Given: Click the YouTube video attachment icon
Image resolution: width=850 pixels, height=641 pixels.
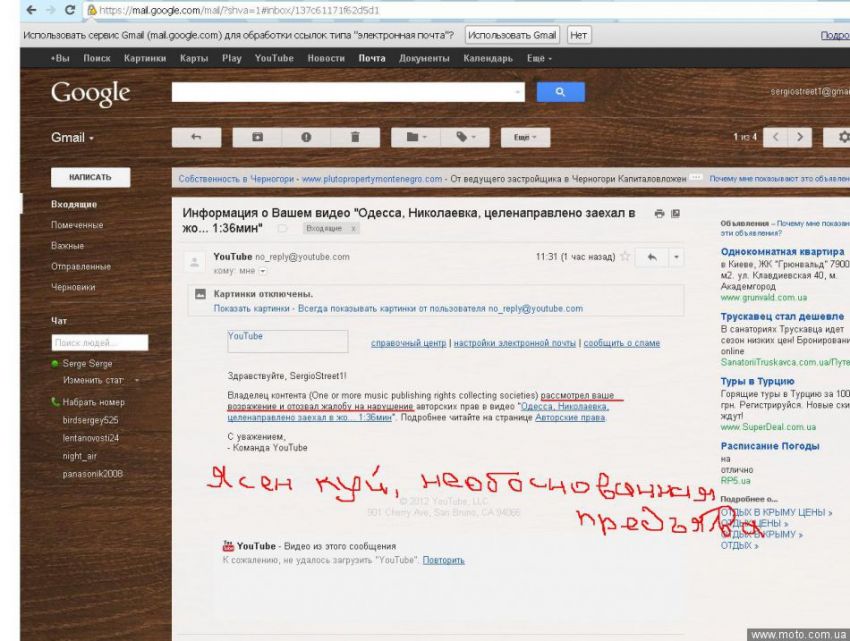Looking at the screenshot, I should pyautogui.click(x=228, y=546).
